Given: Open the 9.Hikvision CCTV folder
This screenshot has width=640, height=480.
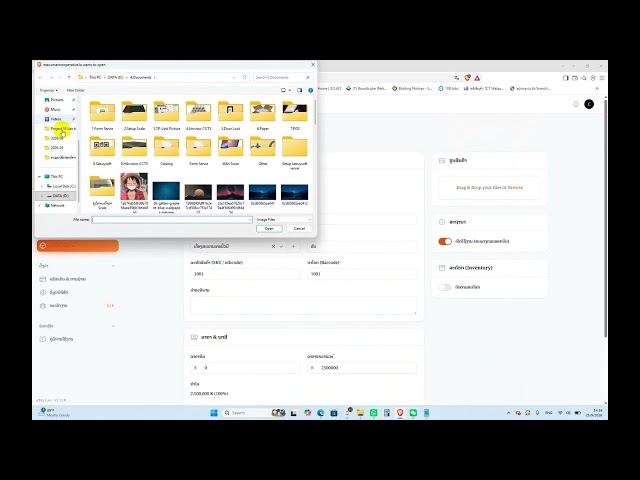Looking at the screenshot, I should point(134,151).
